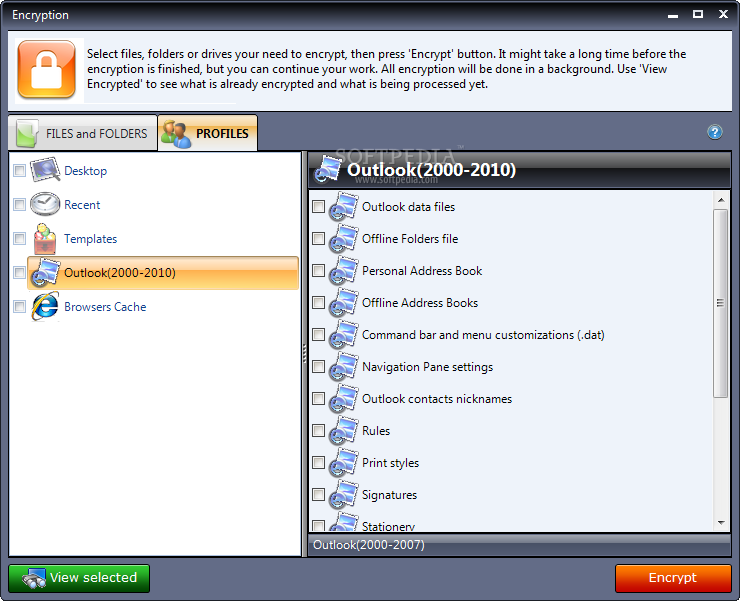The width and height of the screenshot is (740, 601).
Task: Click the icon next to Navigation Pane settings
Action: [344, 367]
